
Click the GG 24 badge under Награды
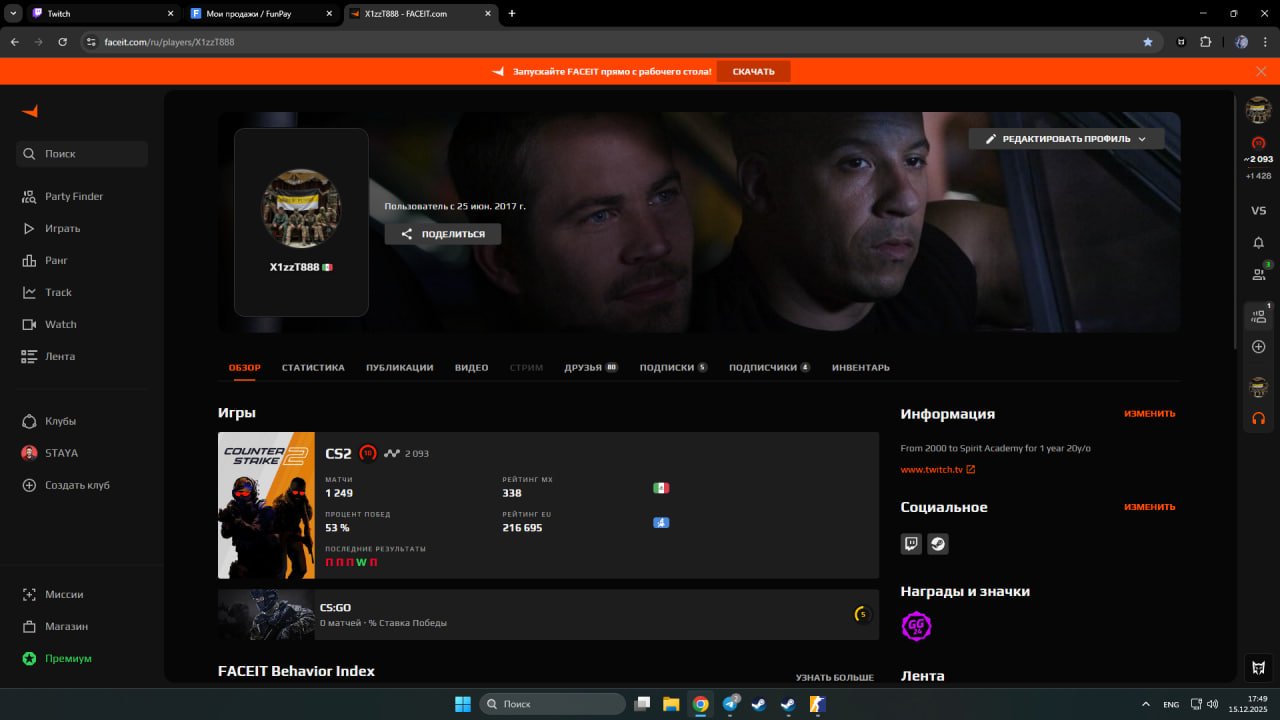pos(916,625)
